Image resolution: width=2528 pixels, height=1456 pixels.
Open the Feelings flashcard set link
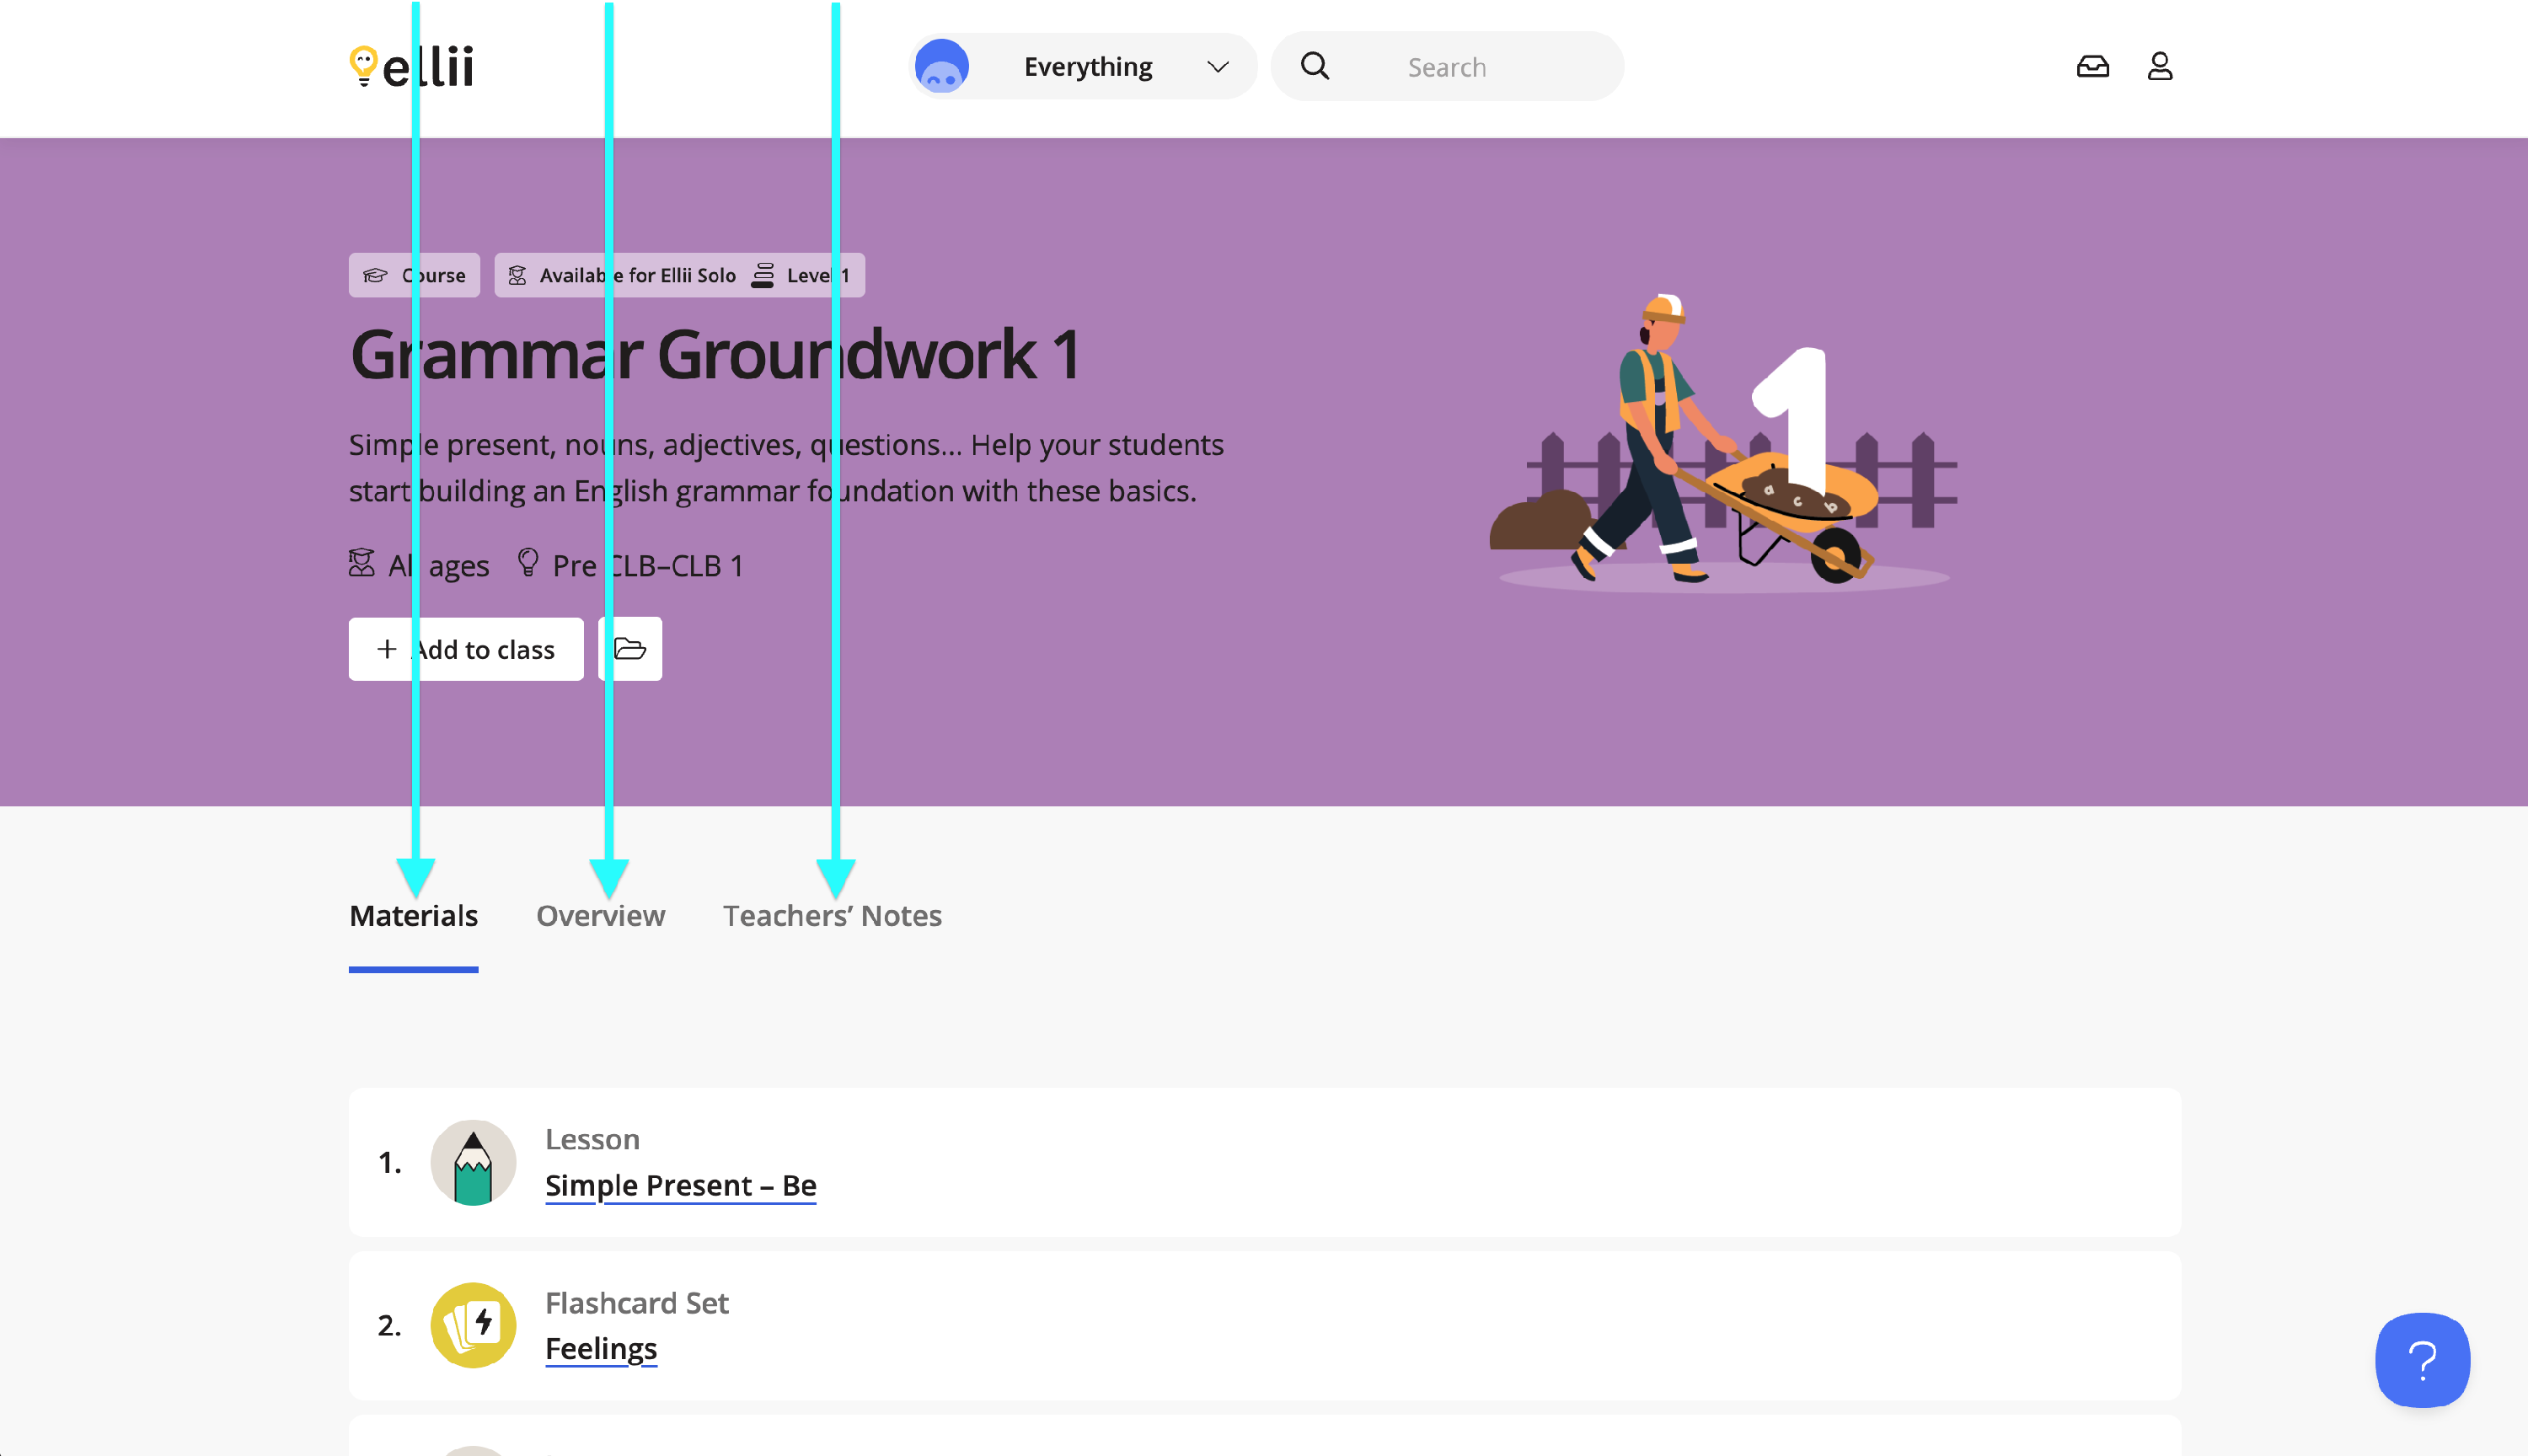(600, 1348)
